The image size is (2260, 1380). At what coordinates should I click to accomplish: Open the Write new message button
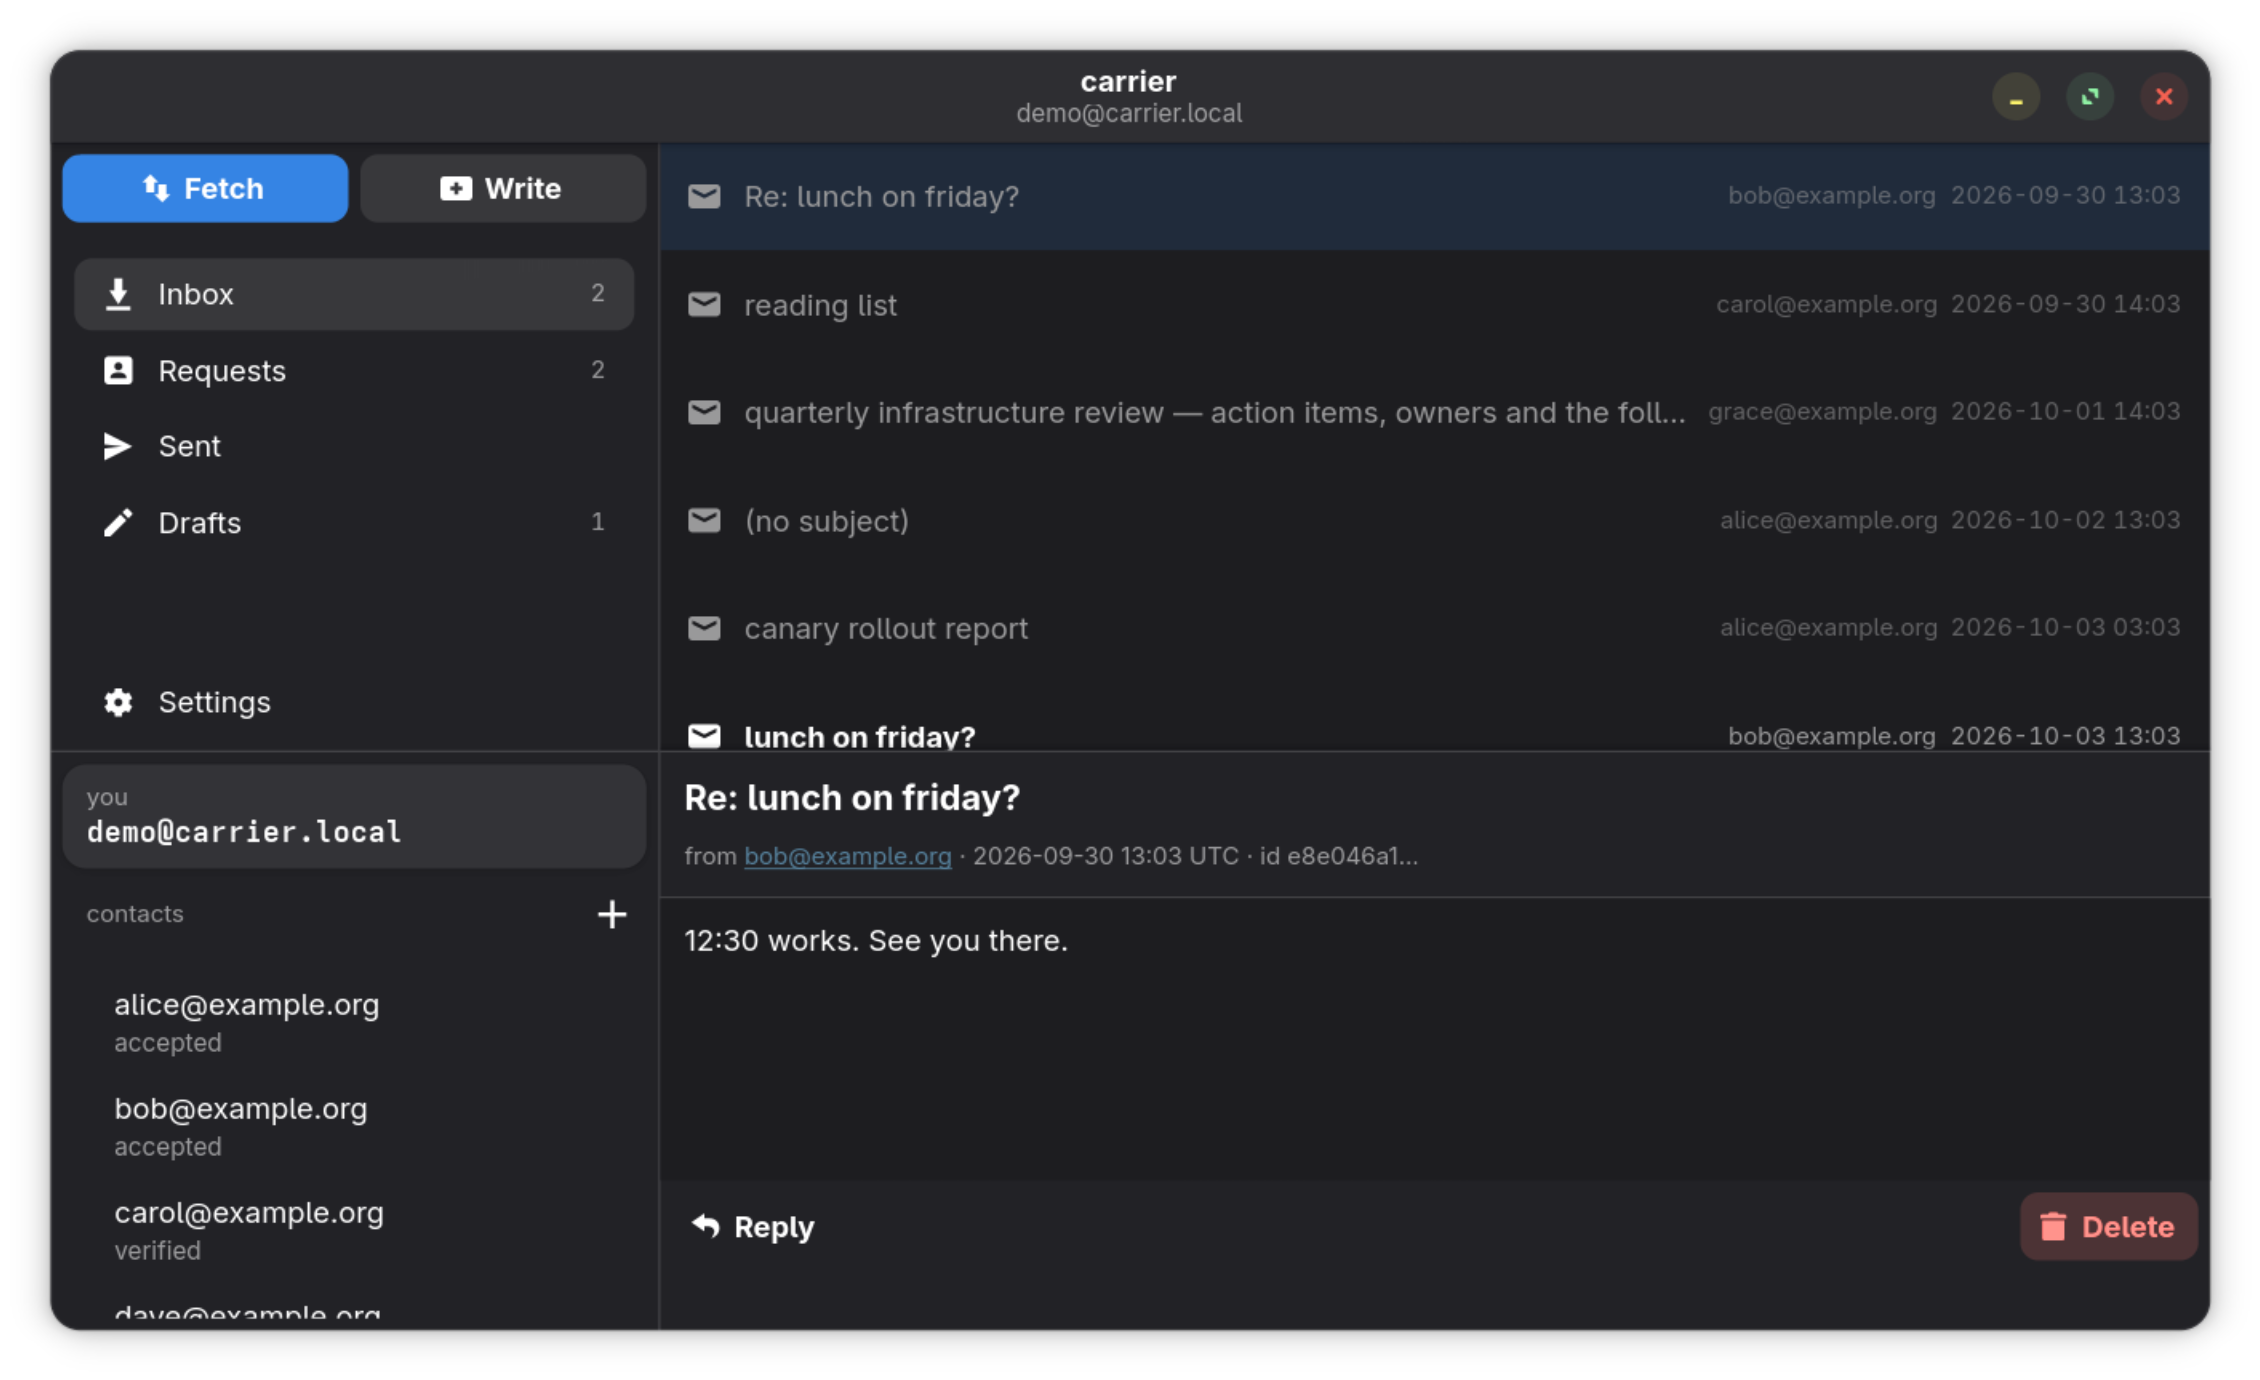click(502, 188)
